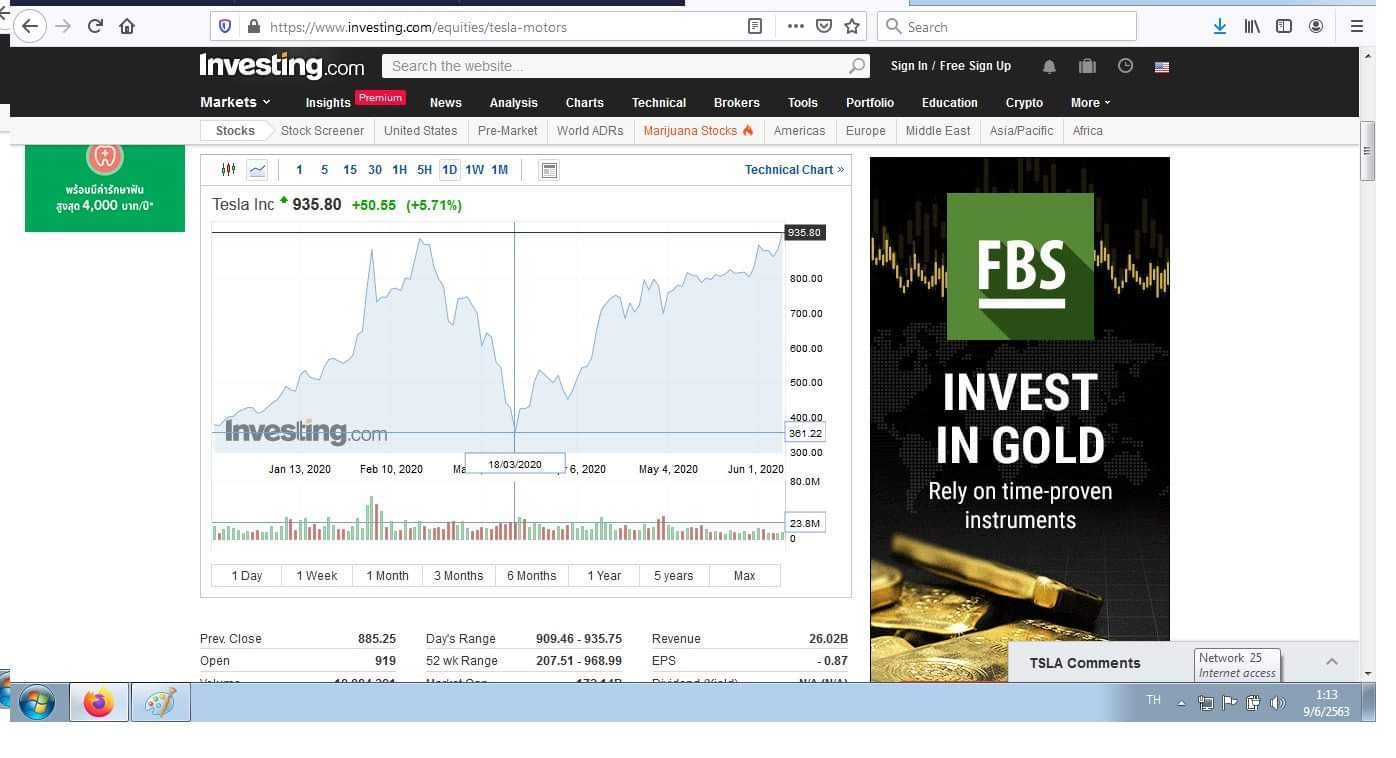Click the Windows volume speaker icon
Viewport: 1396px width, 758px height.
click(1277, 703)
